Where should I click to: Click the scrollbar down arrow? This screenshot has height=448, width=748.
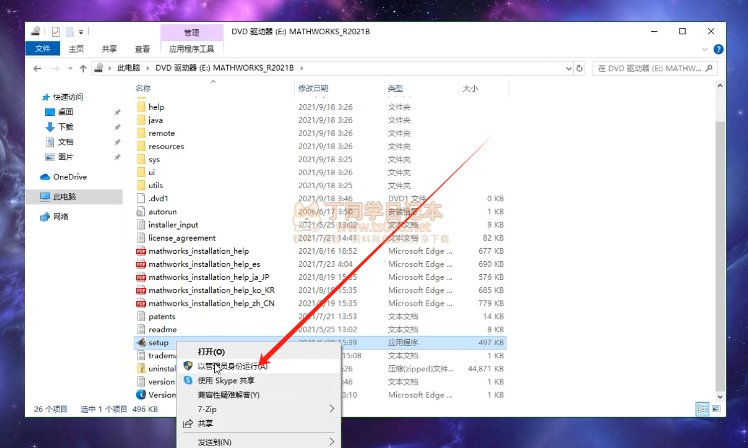tap(720, 396)
